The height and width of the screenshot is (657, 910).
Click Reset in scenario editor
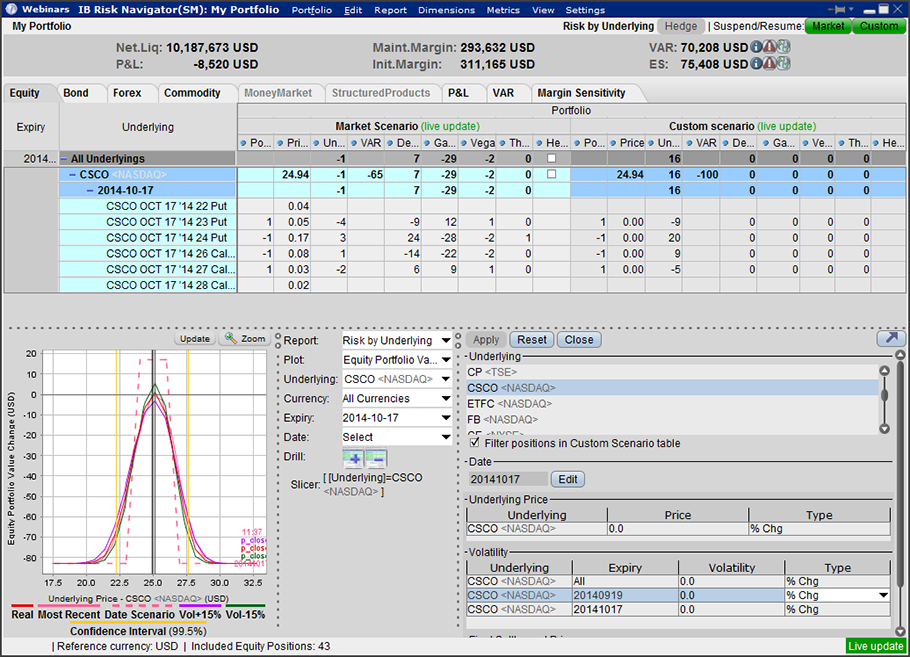pyautogui.click(x=532, y=340)
